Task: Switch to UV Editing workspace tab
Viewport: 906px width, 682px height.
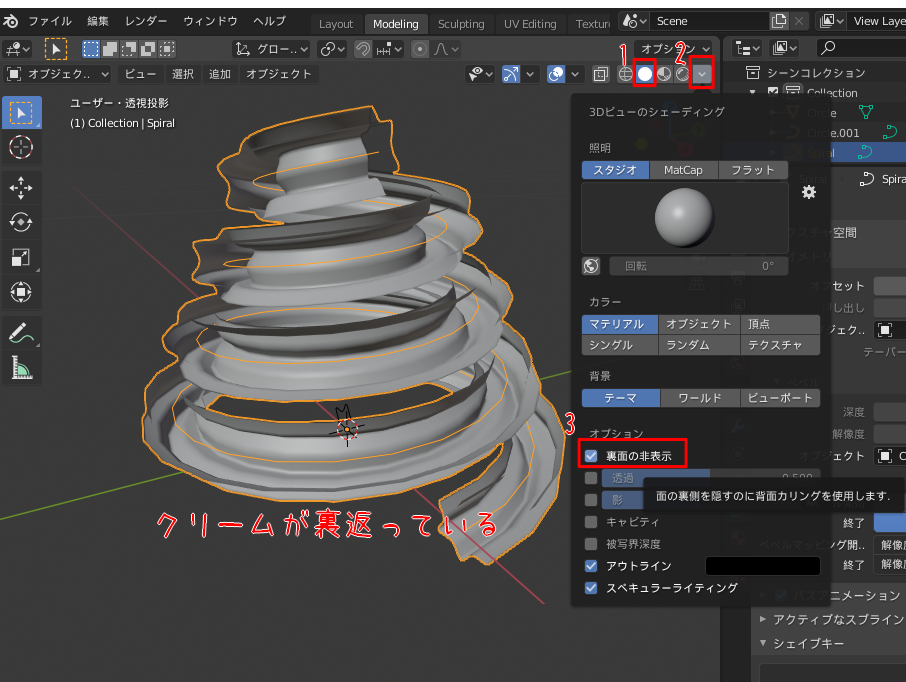Action: pyautogui.click(x=530, y=24)
